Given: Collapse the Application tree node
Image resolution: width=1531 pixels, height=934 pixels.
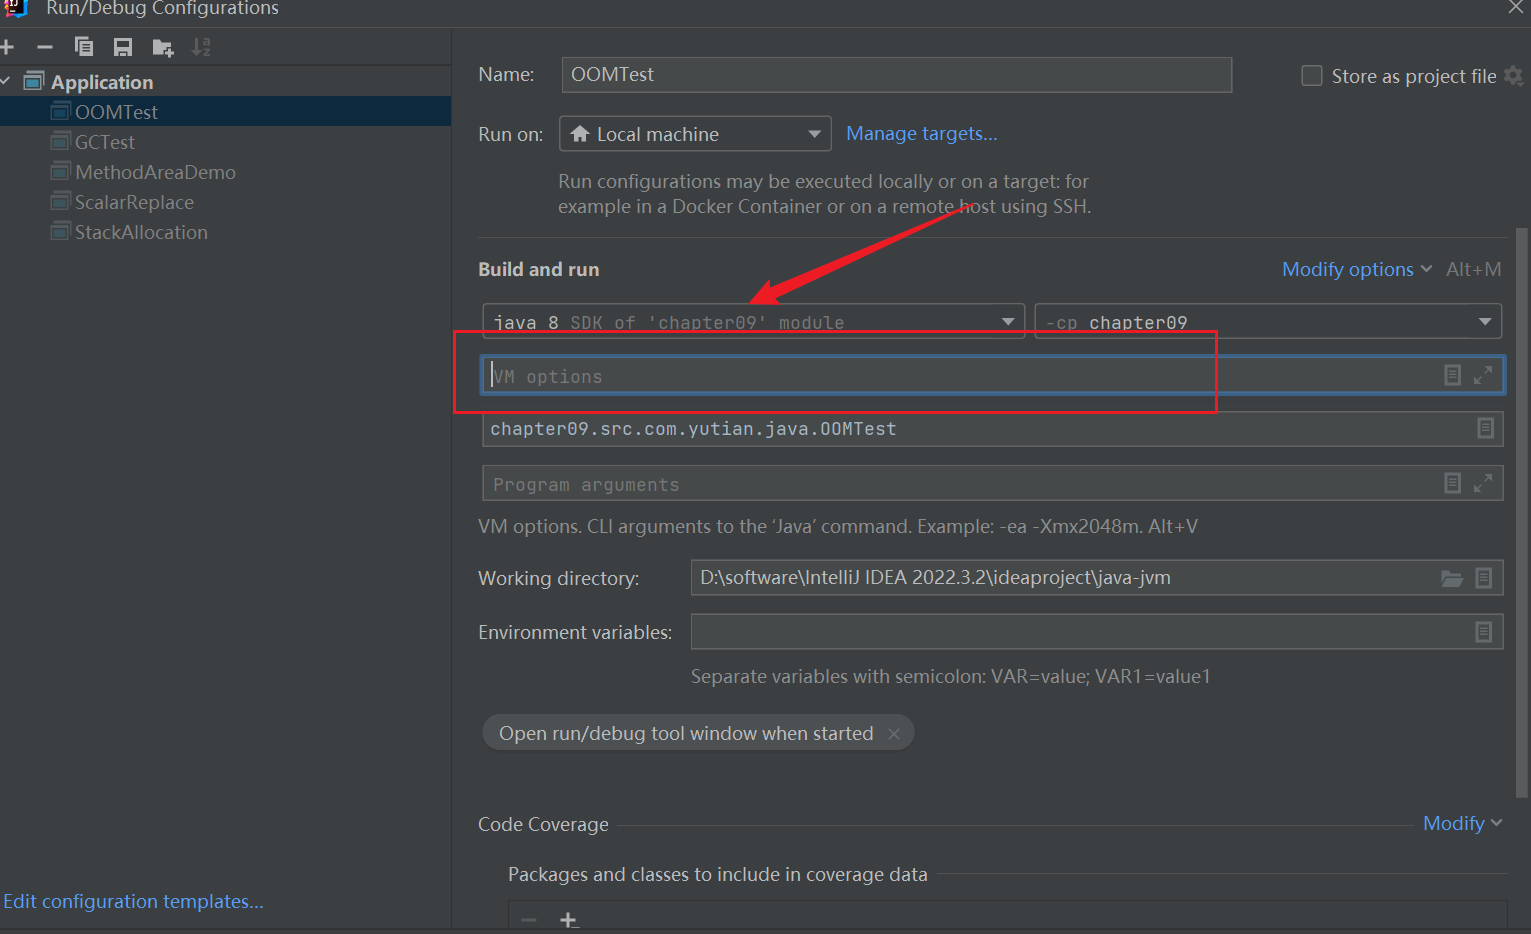Looking at the screenshot, I should (x=6, y=81).
